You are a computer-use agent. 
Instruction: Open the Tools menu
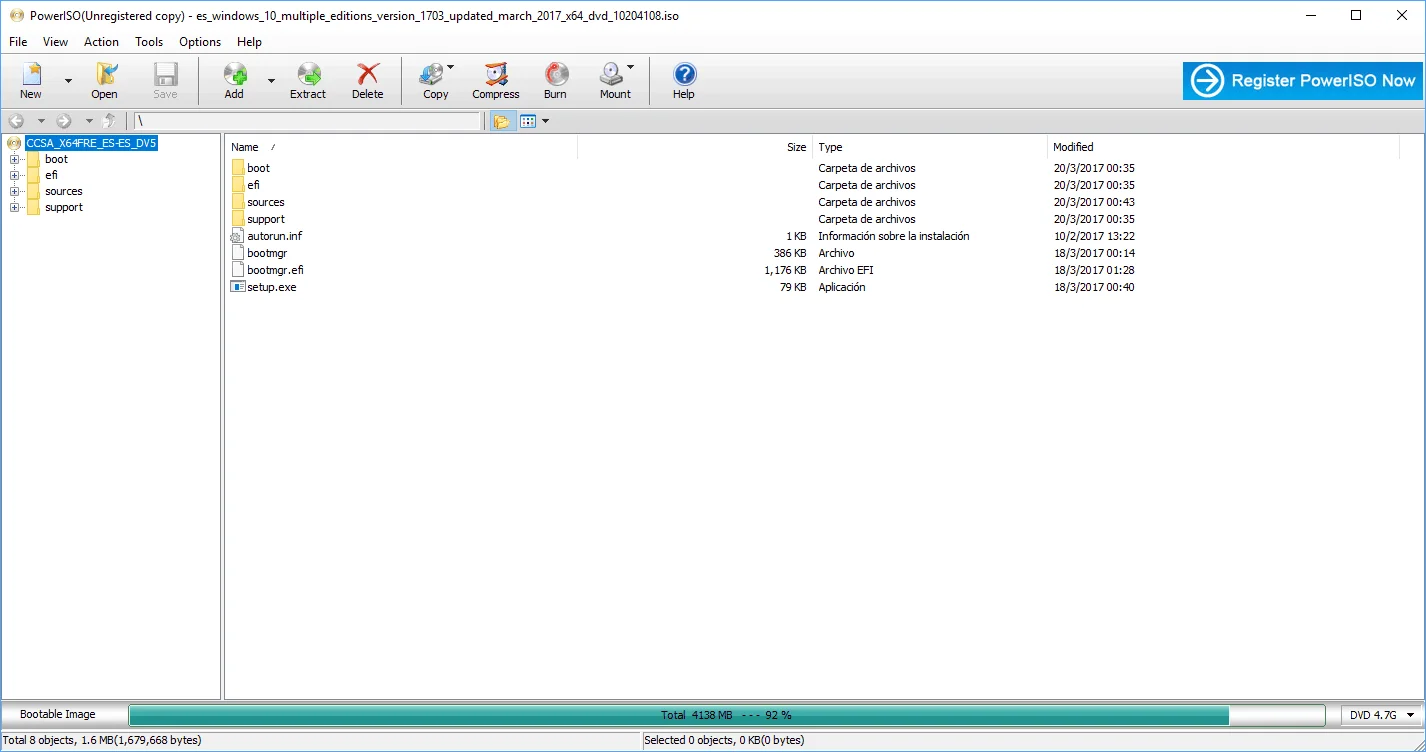point(149,42)
